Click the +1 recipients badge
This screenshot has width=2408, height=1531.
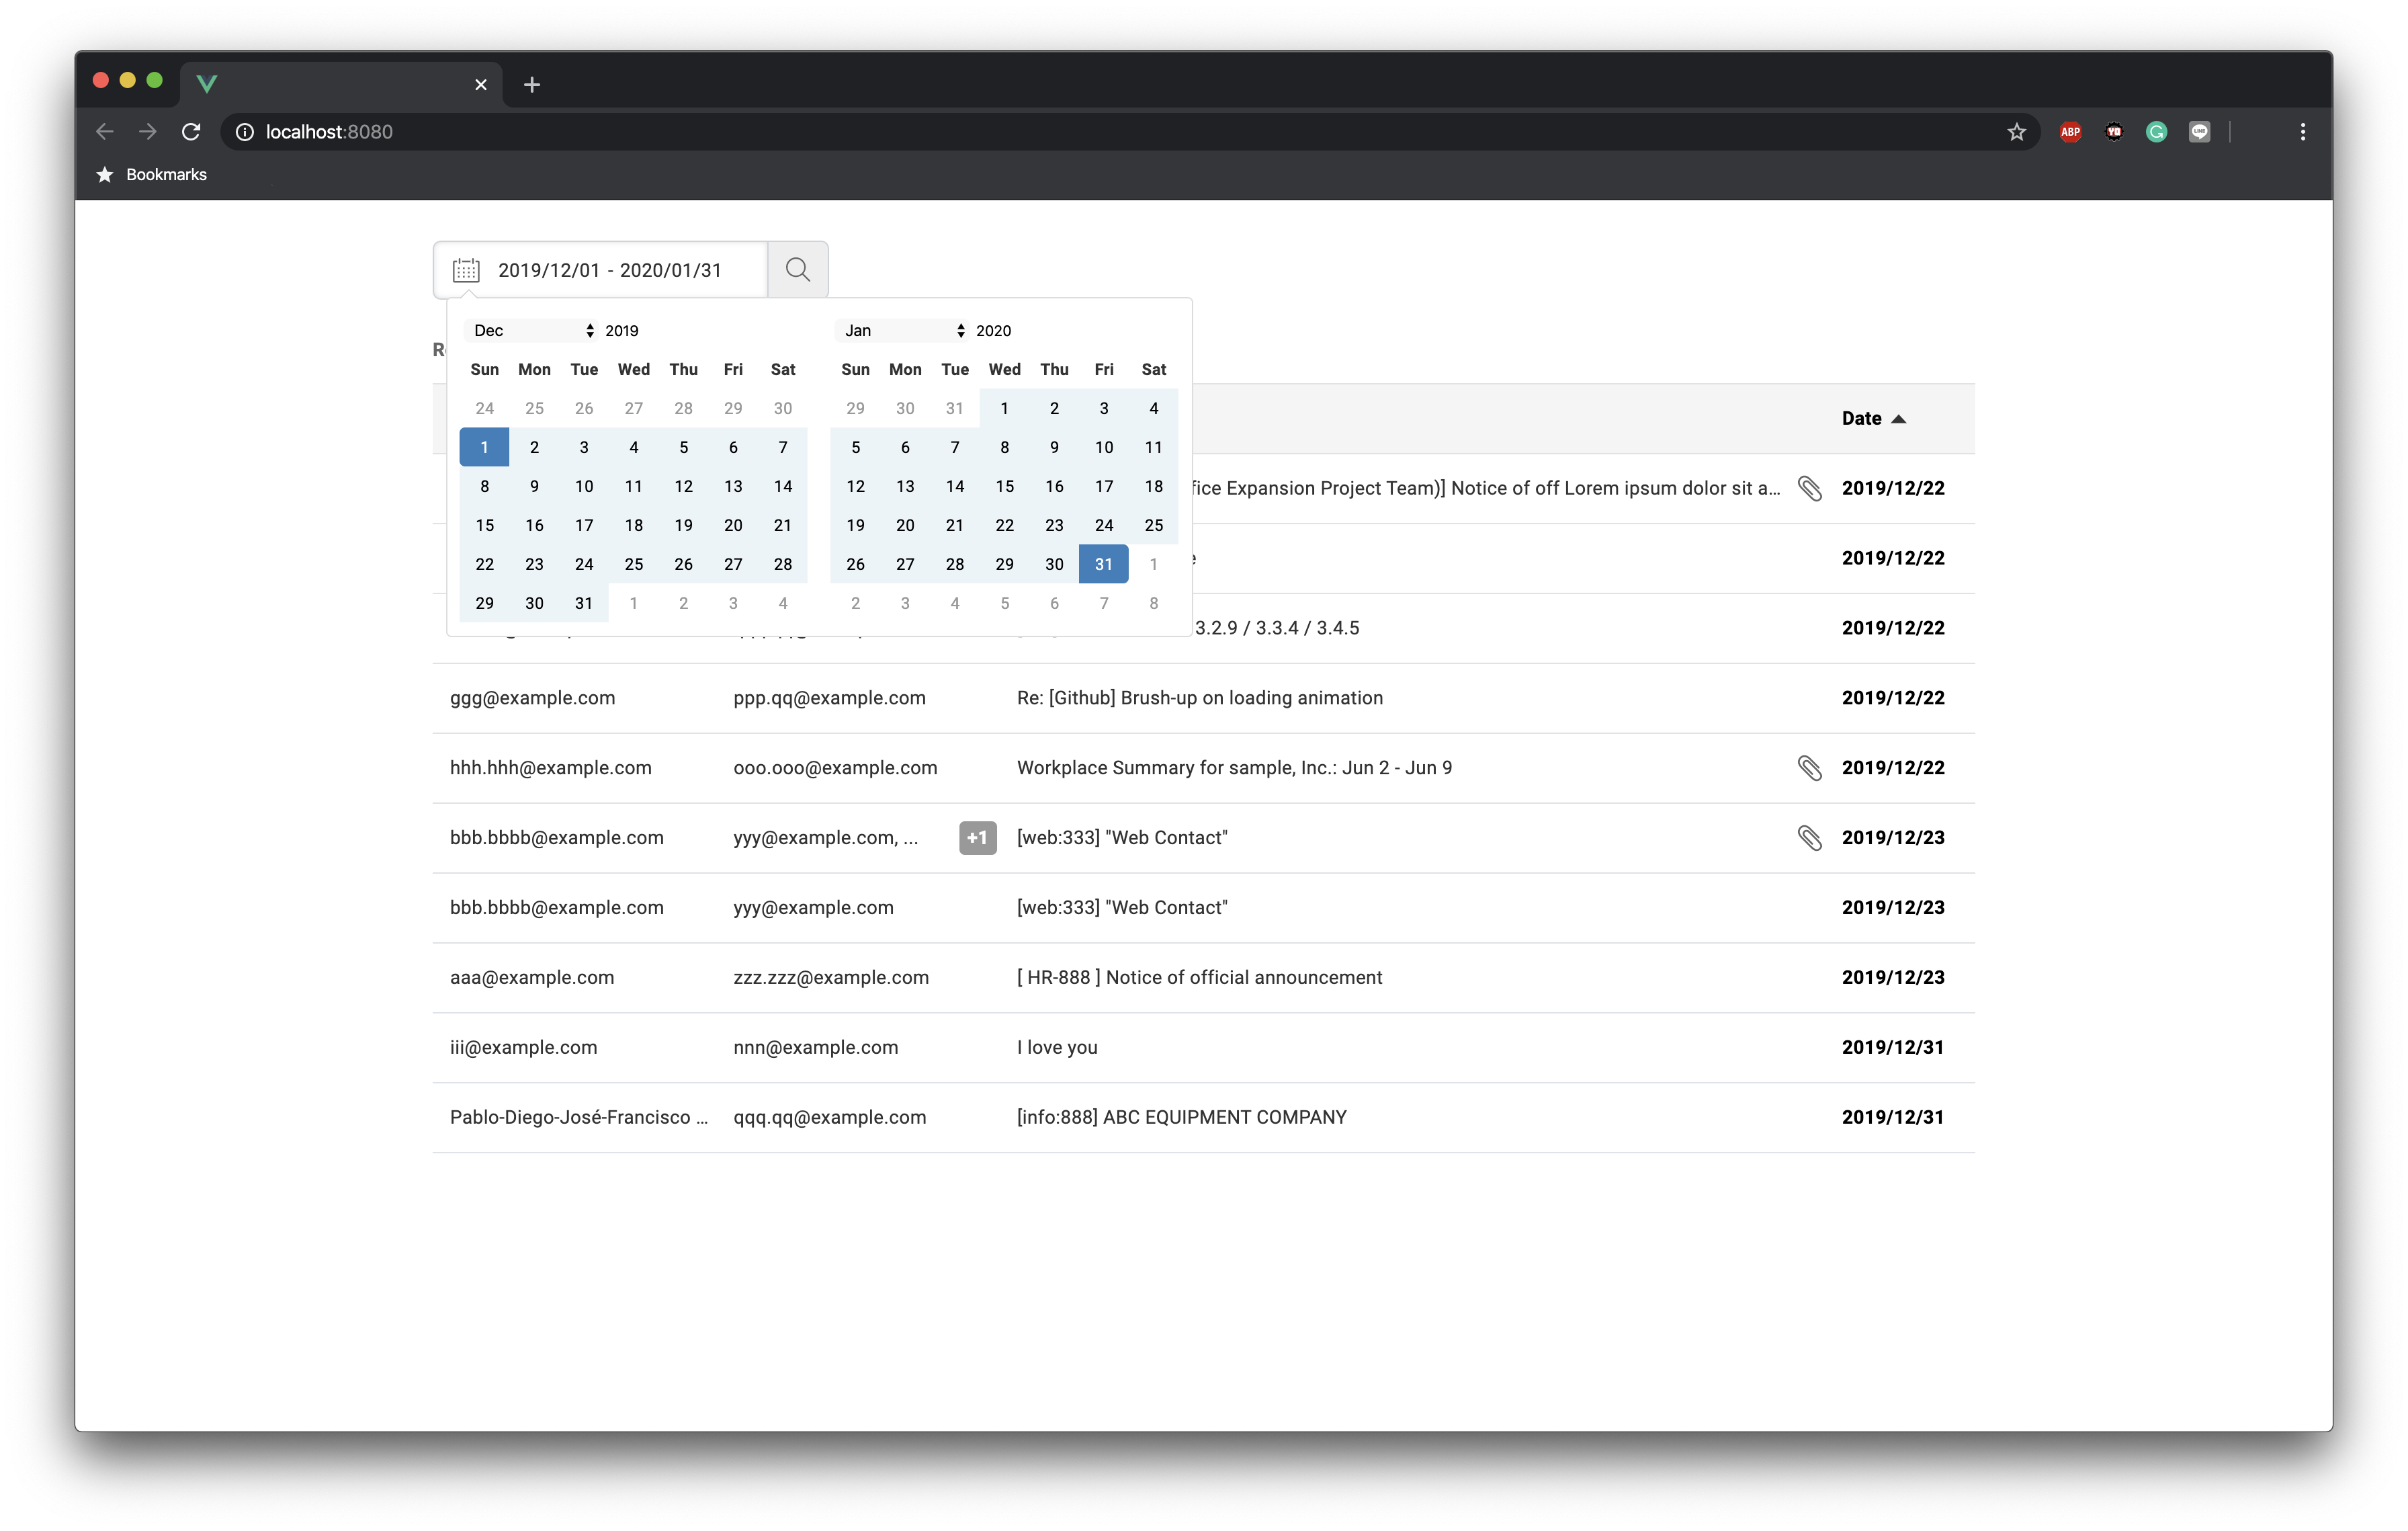click(x=977, y=838)
